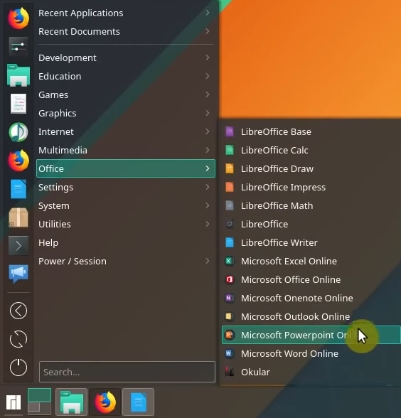Expand the Settings category
This screenshot has width=401, height=418.
point(126,187)
